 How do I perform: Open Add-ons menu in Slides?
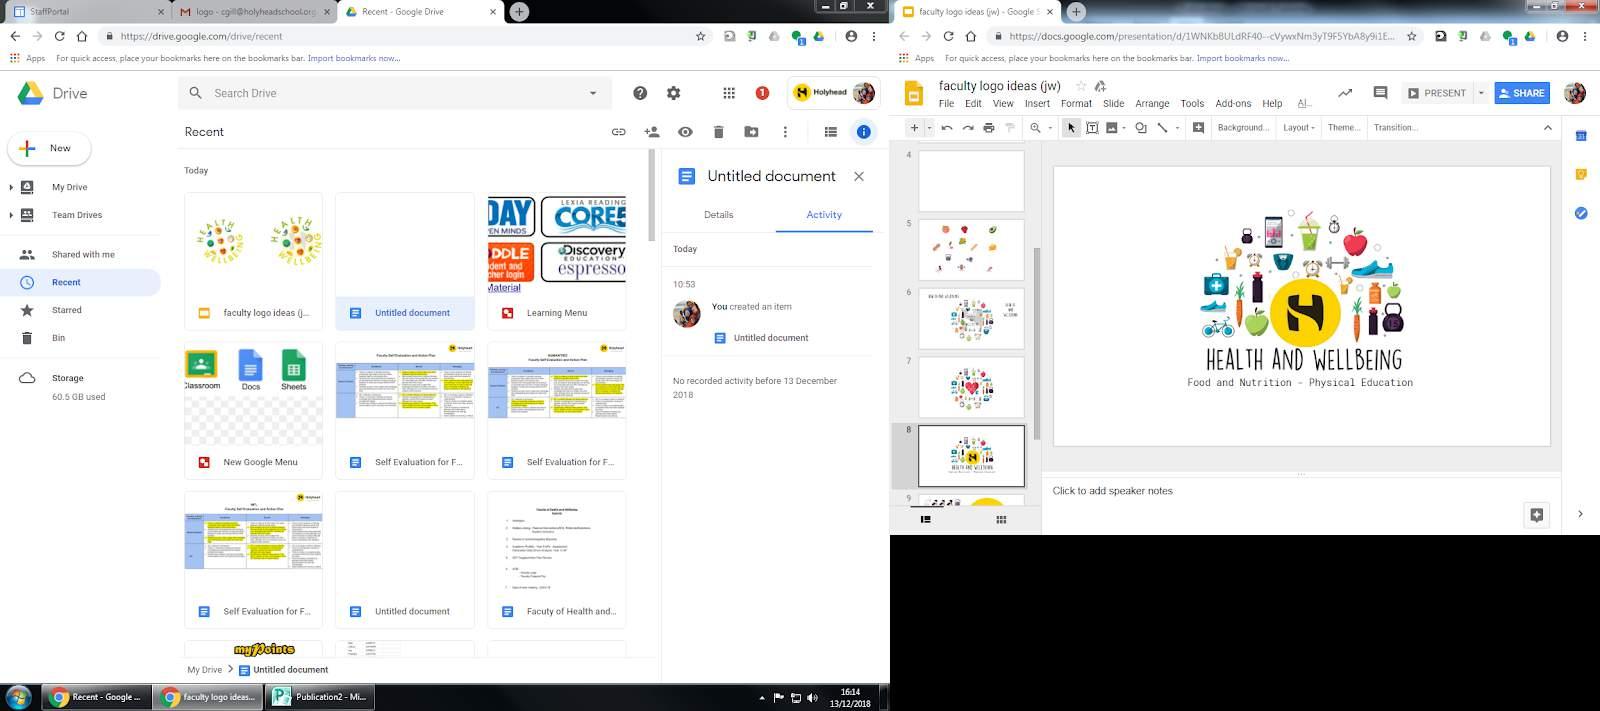1233,103
